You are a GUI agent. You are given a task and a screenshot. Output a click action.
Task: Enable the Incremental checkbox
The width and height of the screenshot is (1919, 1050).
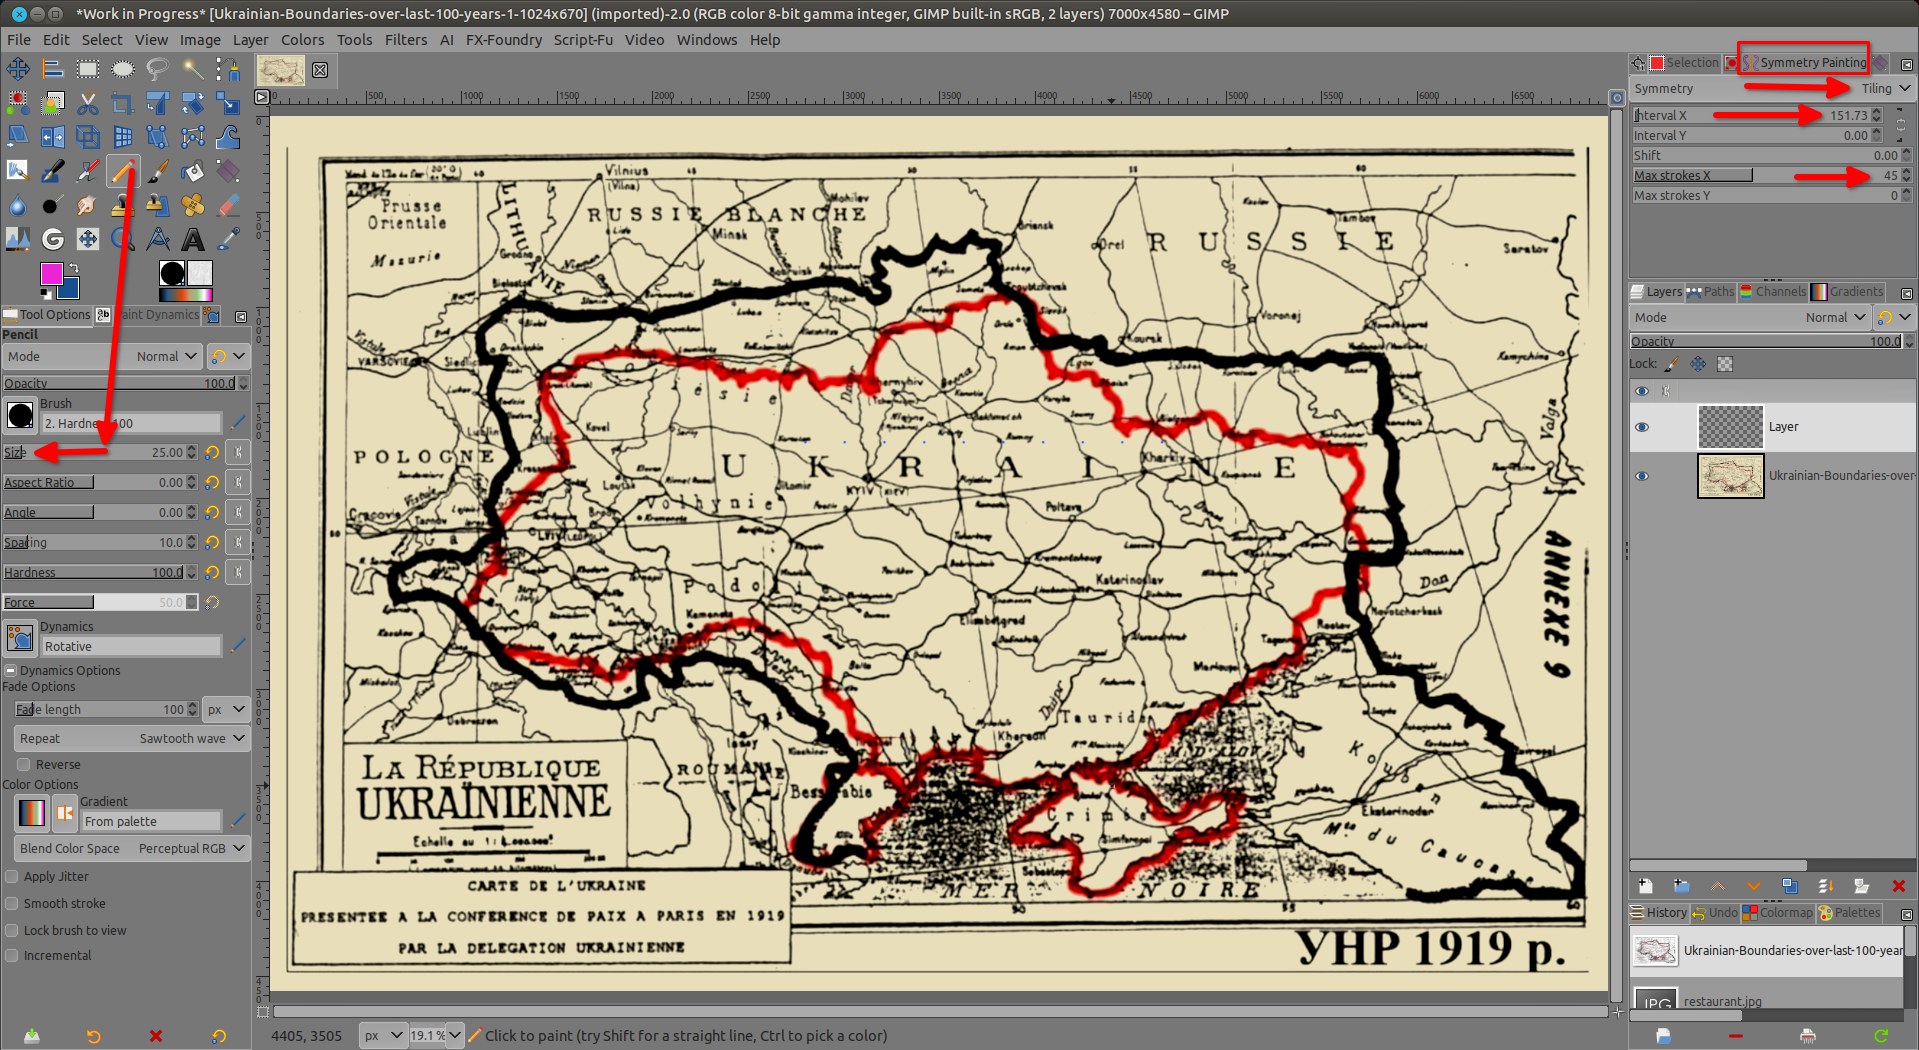pyautogui.click(x=12, y=956)
